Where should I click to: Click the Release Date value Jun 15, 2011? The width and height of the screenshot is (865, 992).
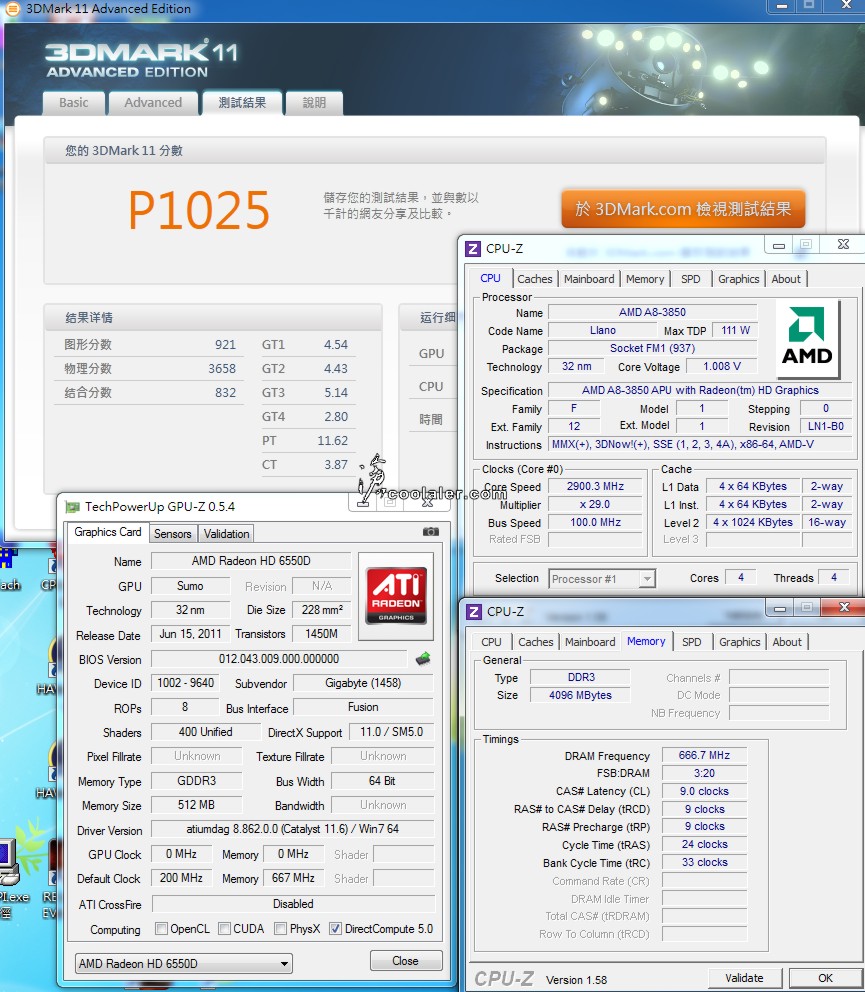pos(190,635)
